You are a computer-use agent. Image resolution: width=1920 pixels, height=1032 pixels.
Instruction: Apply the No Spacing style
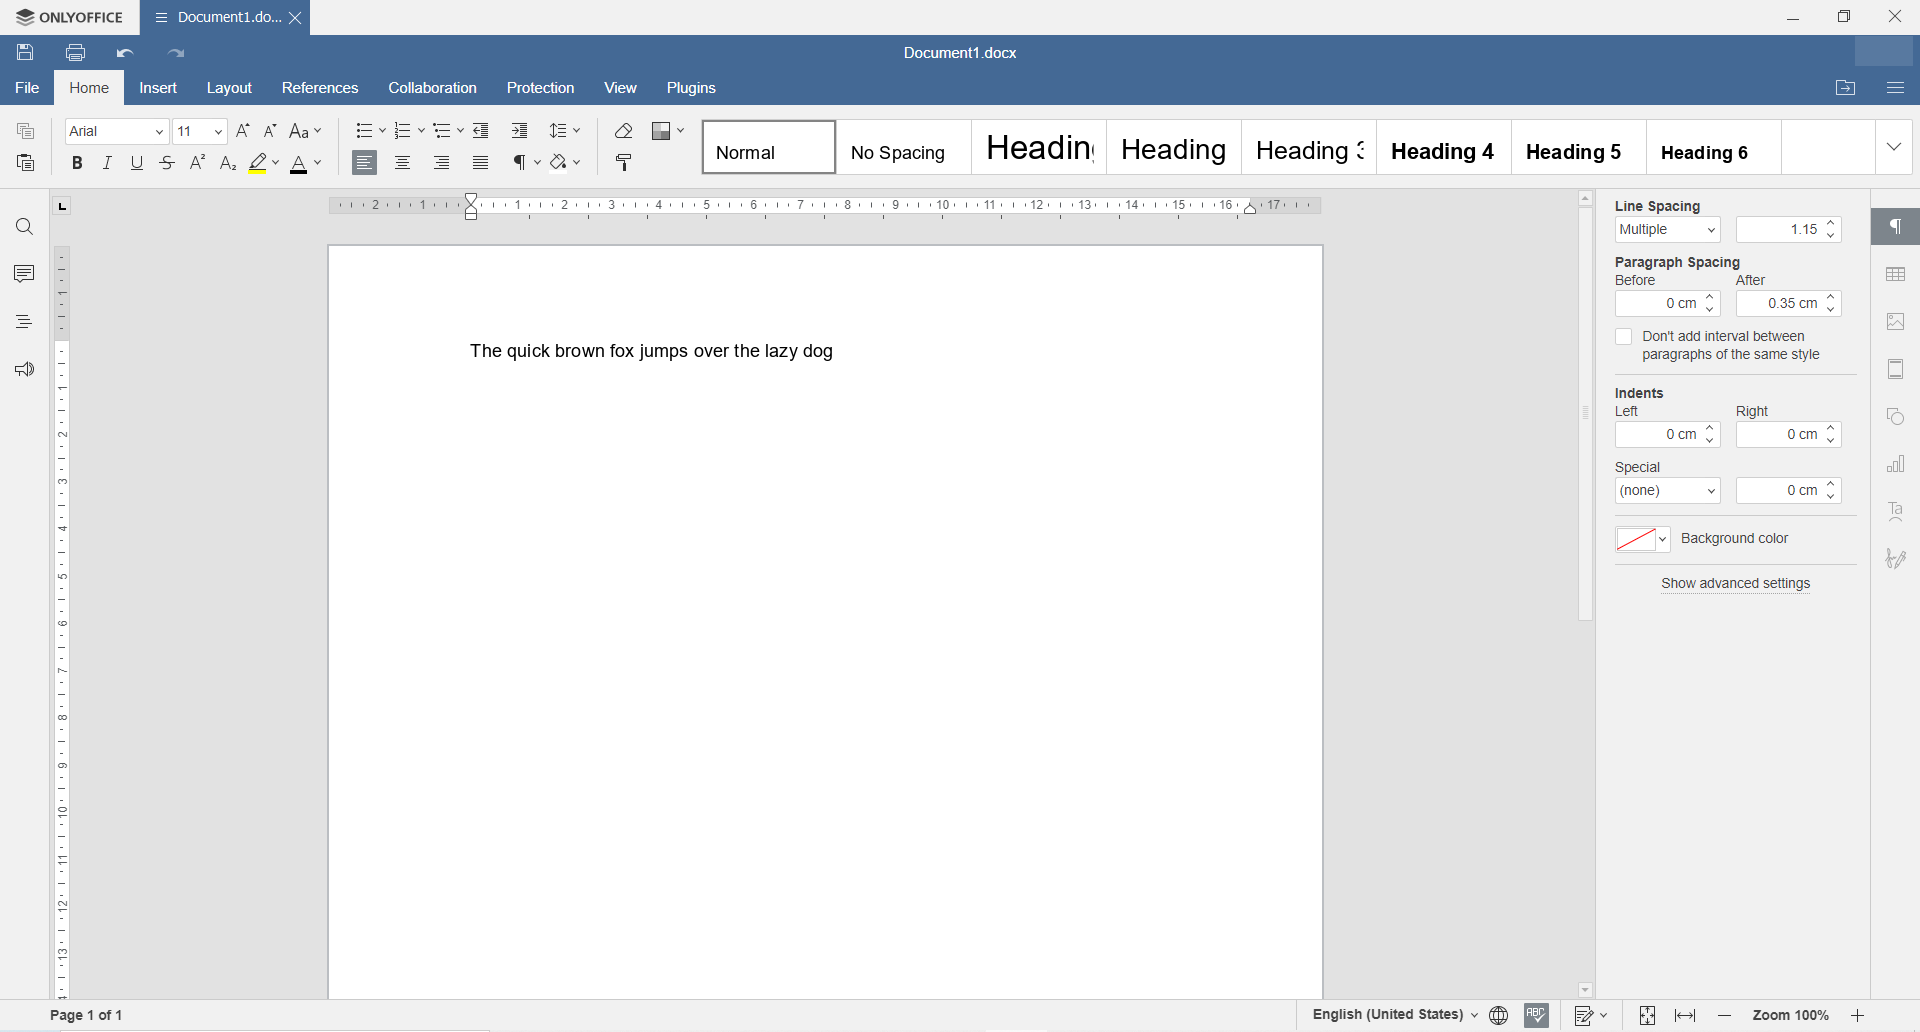904,148
